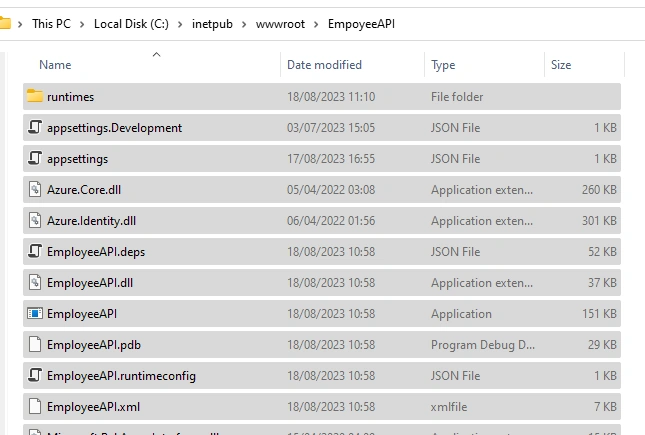Click Program Debug D... type cell

point(483,345)
